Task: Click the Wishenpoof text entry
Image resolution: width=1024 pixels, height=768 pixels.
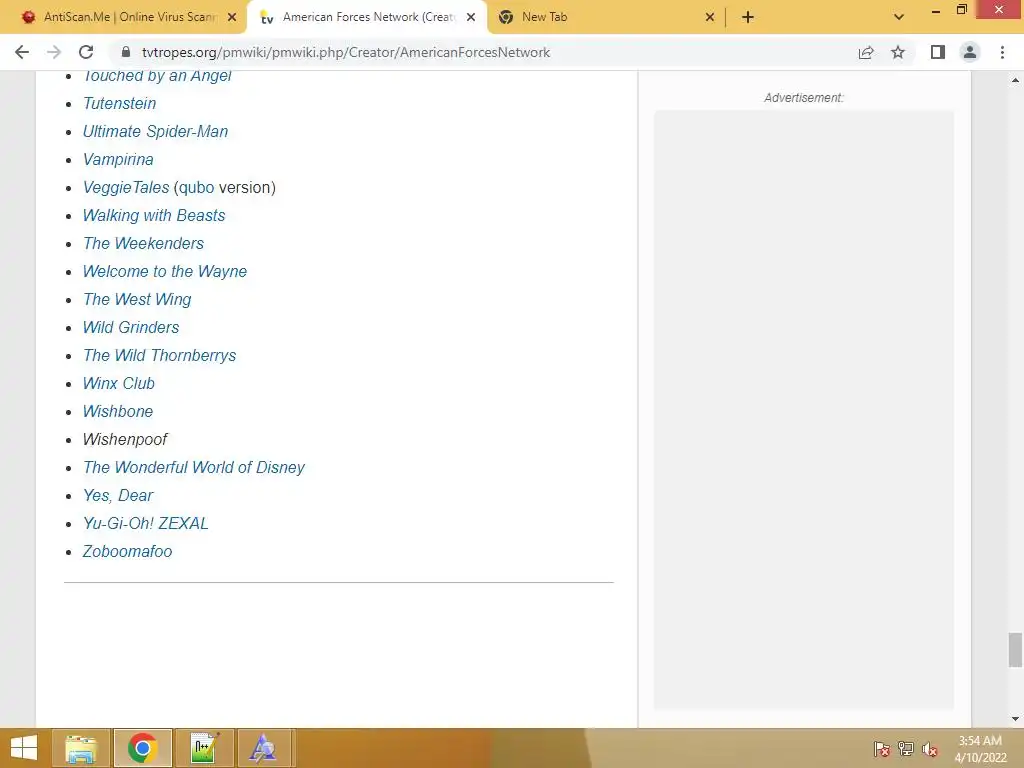Action: (125, 440)
